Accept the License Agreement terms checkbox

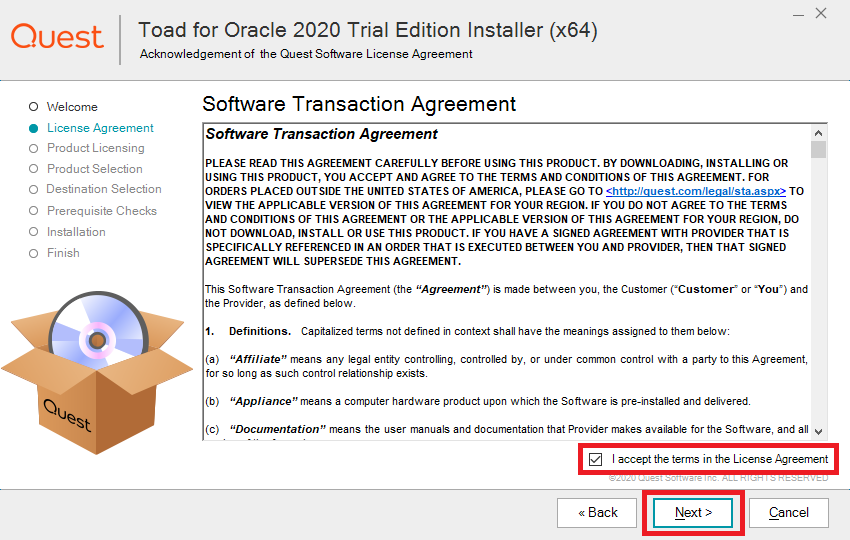595,459
